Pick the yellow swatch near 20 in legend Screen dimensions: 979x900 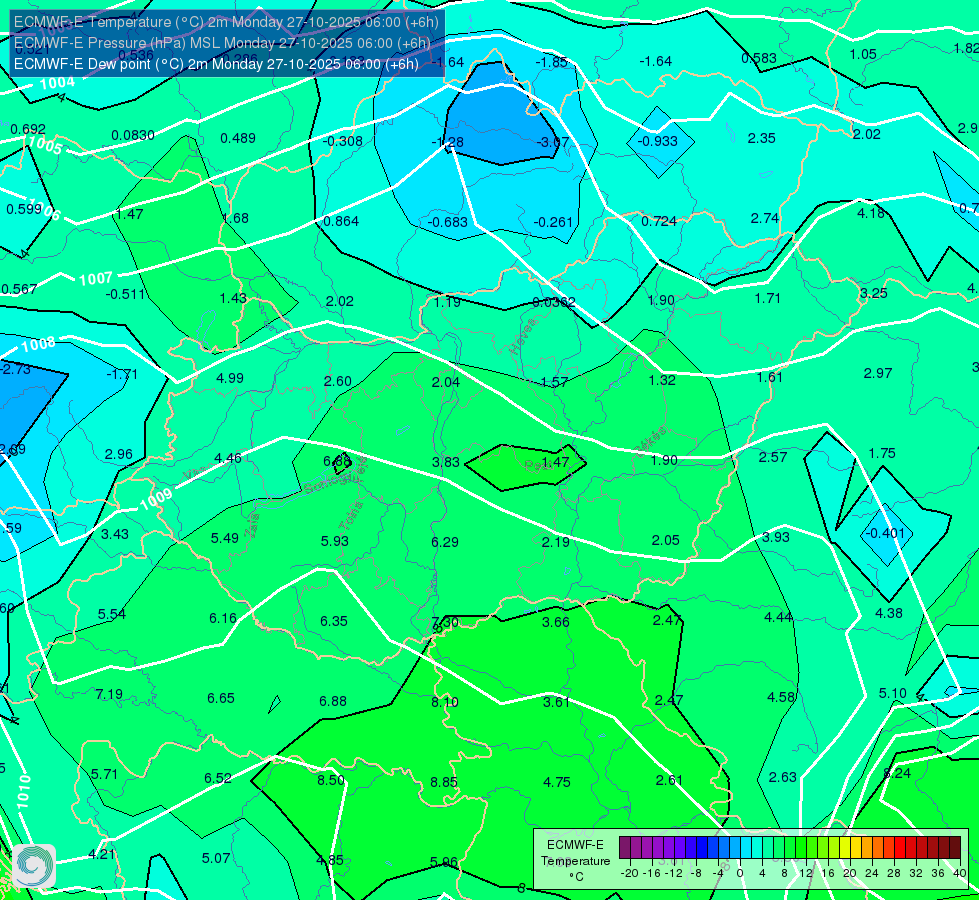[x=845, y=848]
